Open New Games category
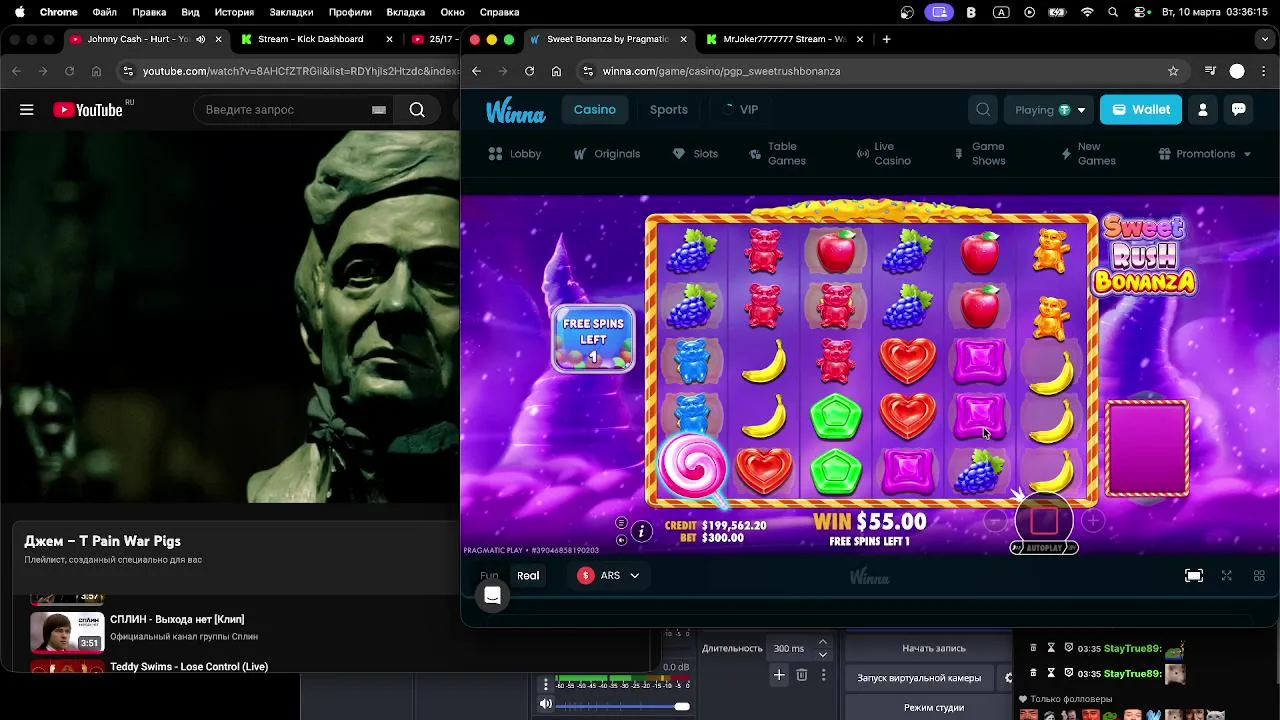This screenshot has height=720, width=1280. [x=1089, y=154]
